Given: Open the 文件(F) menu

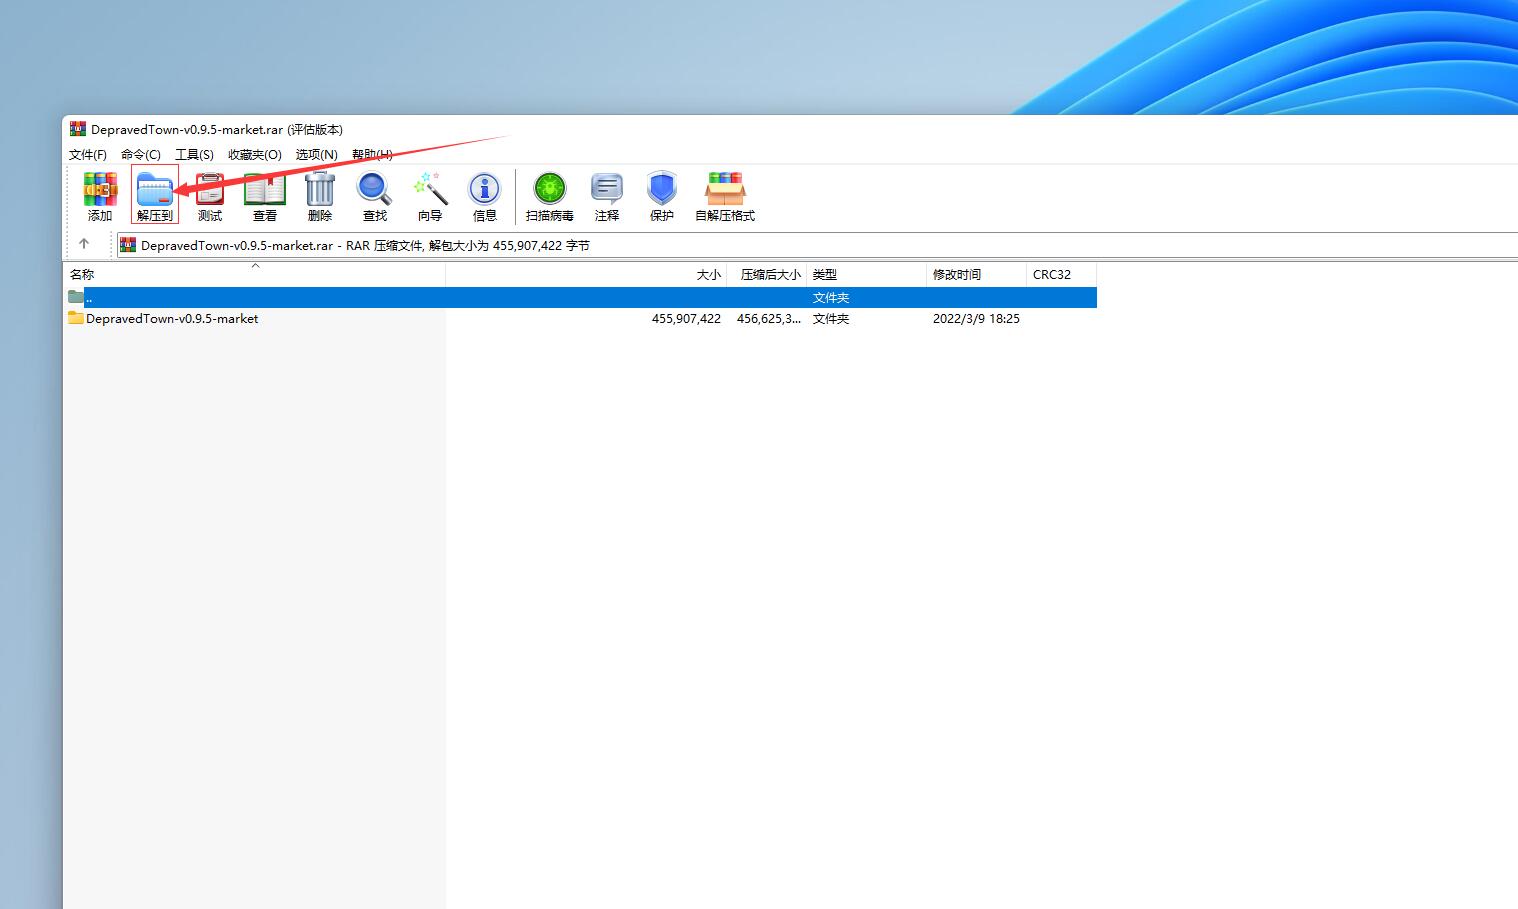Looking at the screenshot, I should pyautogui.click(x=88, y=154).
